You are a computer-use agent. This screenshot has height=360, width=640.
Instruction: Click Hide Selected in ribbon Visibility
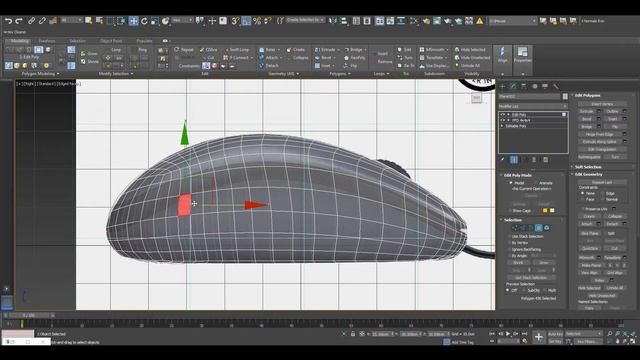[x=470, y=50]
